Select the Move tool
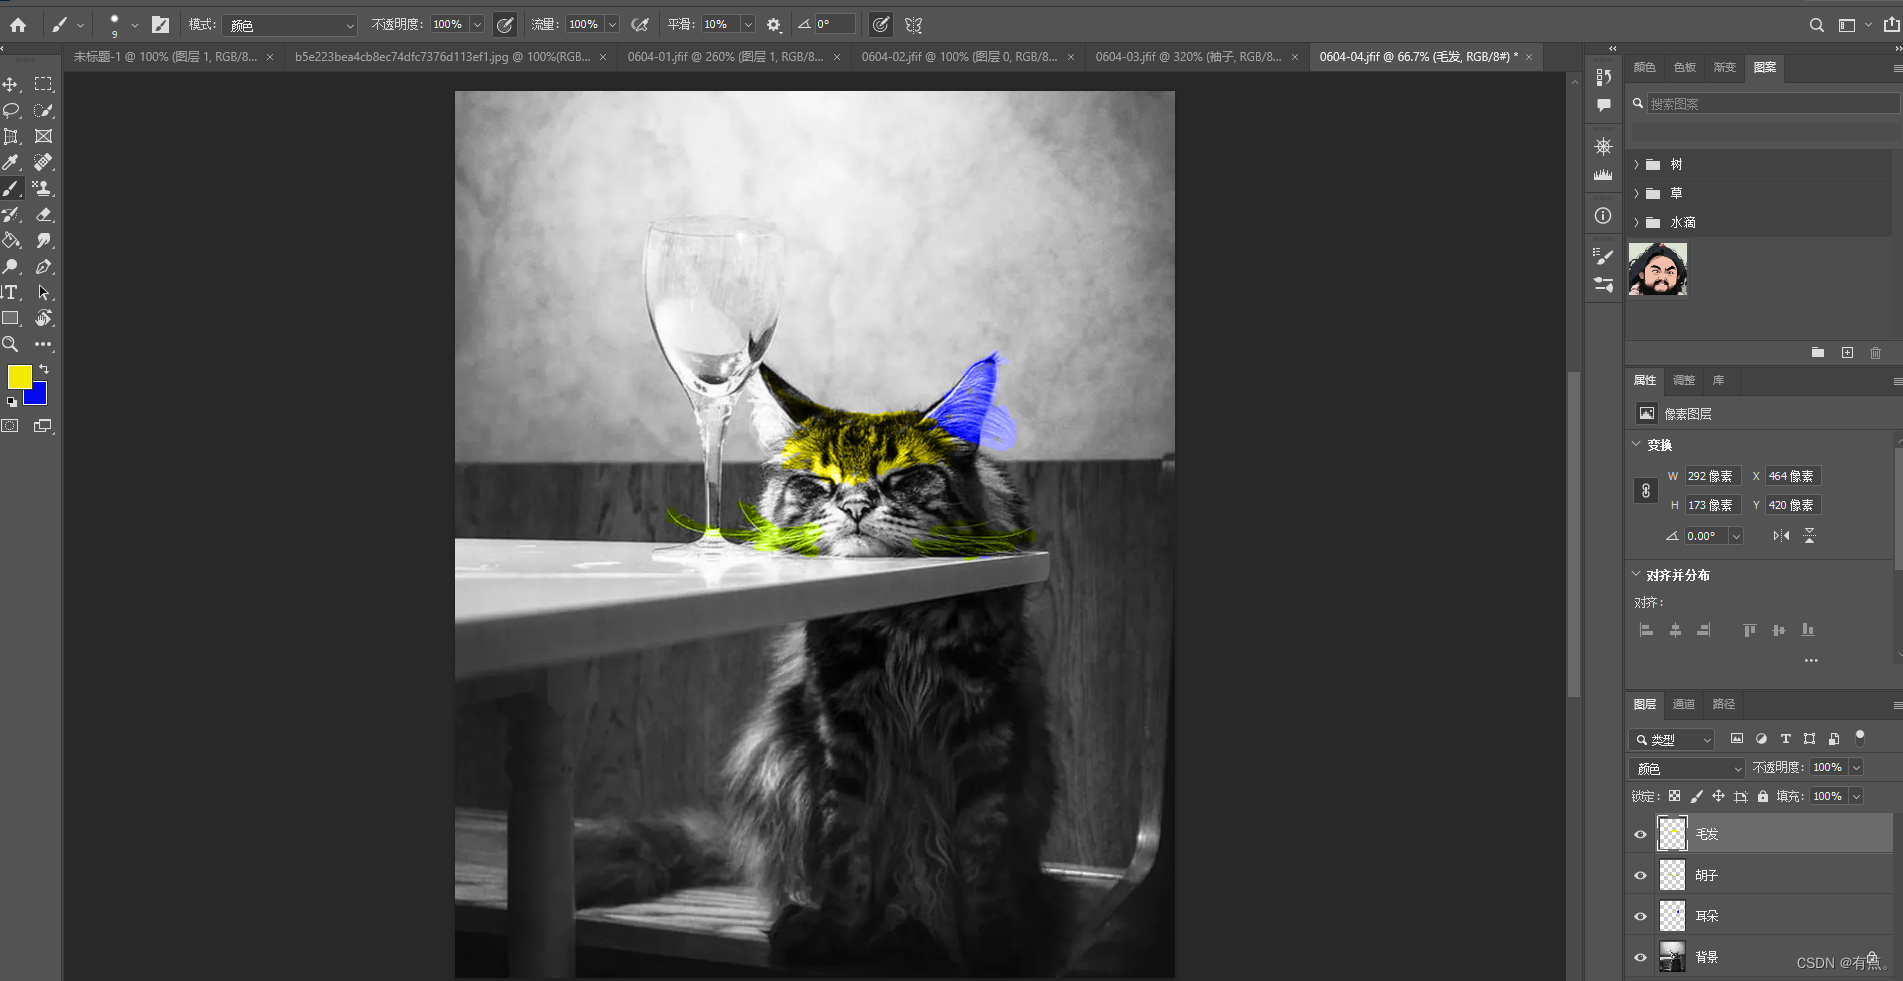 (11, 85)
